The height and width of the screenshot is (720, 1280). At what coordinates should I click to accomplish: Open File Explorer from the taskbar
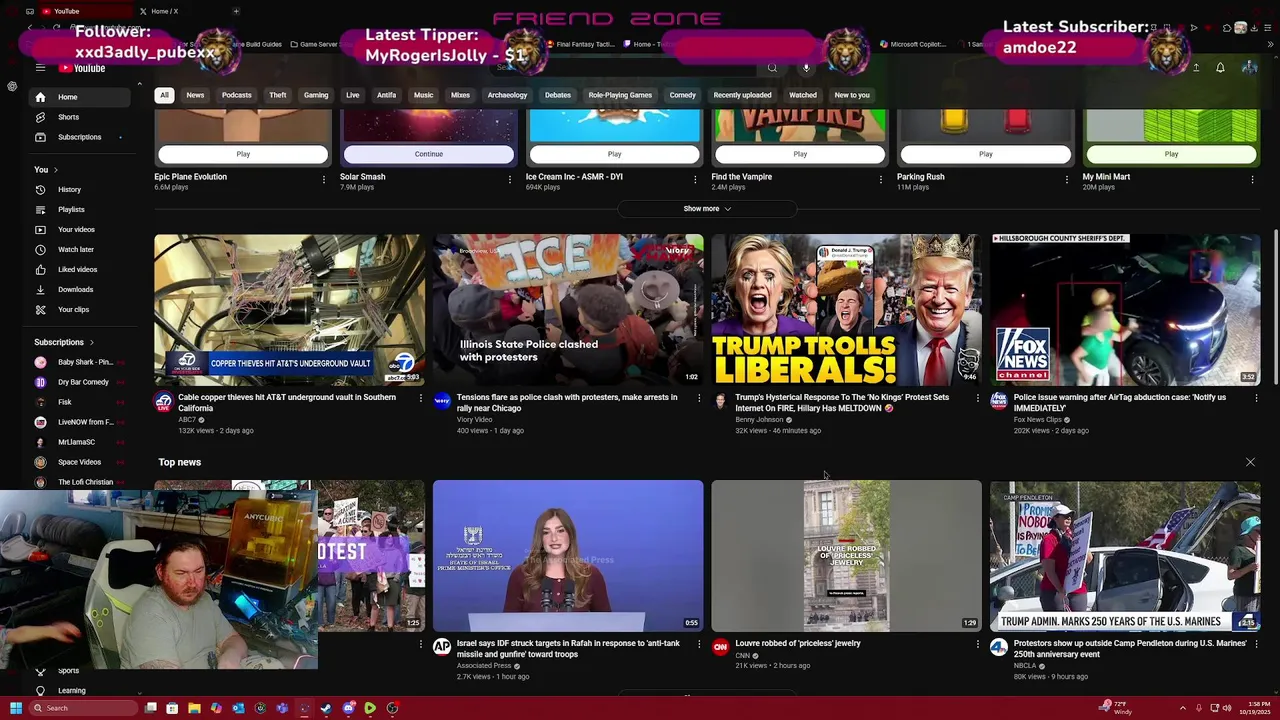pos(194,708)
